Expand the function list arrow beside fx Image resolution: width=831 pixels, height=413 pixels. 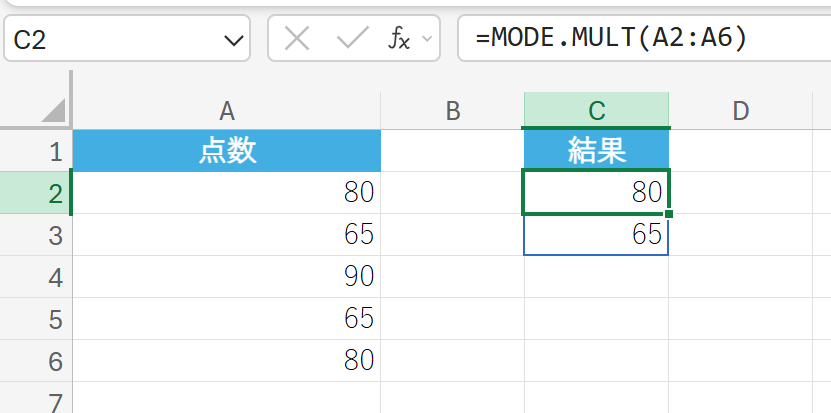428,39
